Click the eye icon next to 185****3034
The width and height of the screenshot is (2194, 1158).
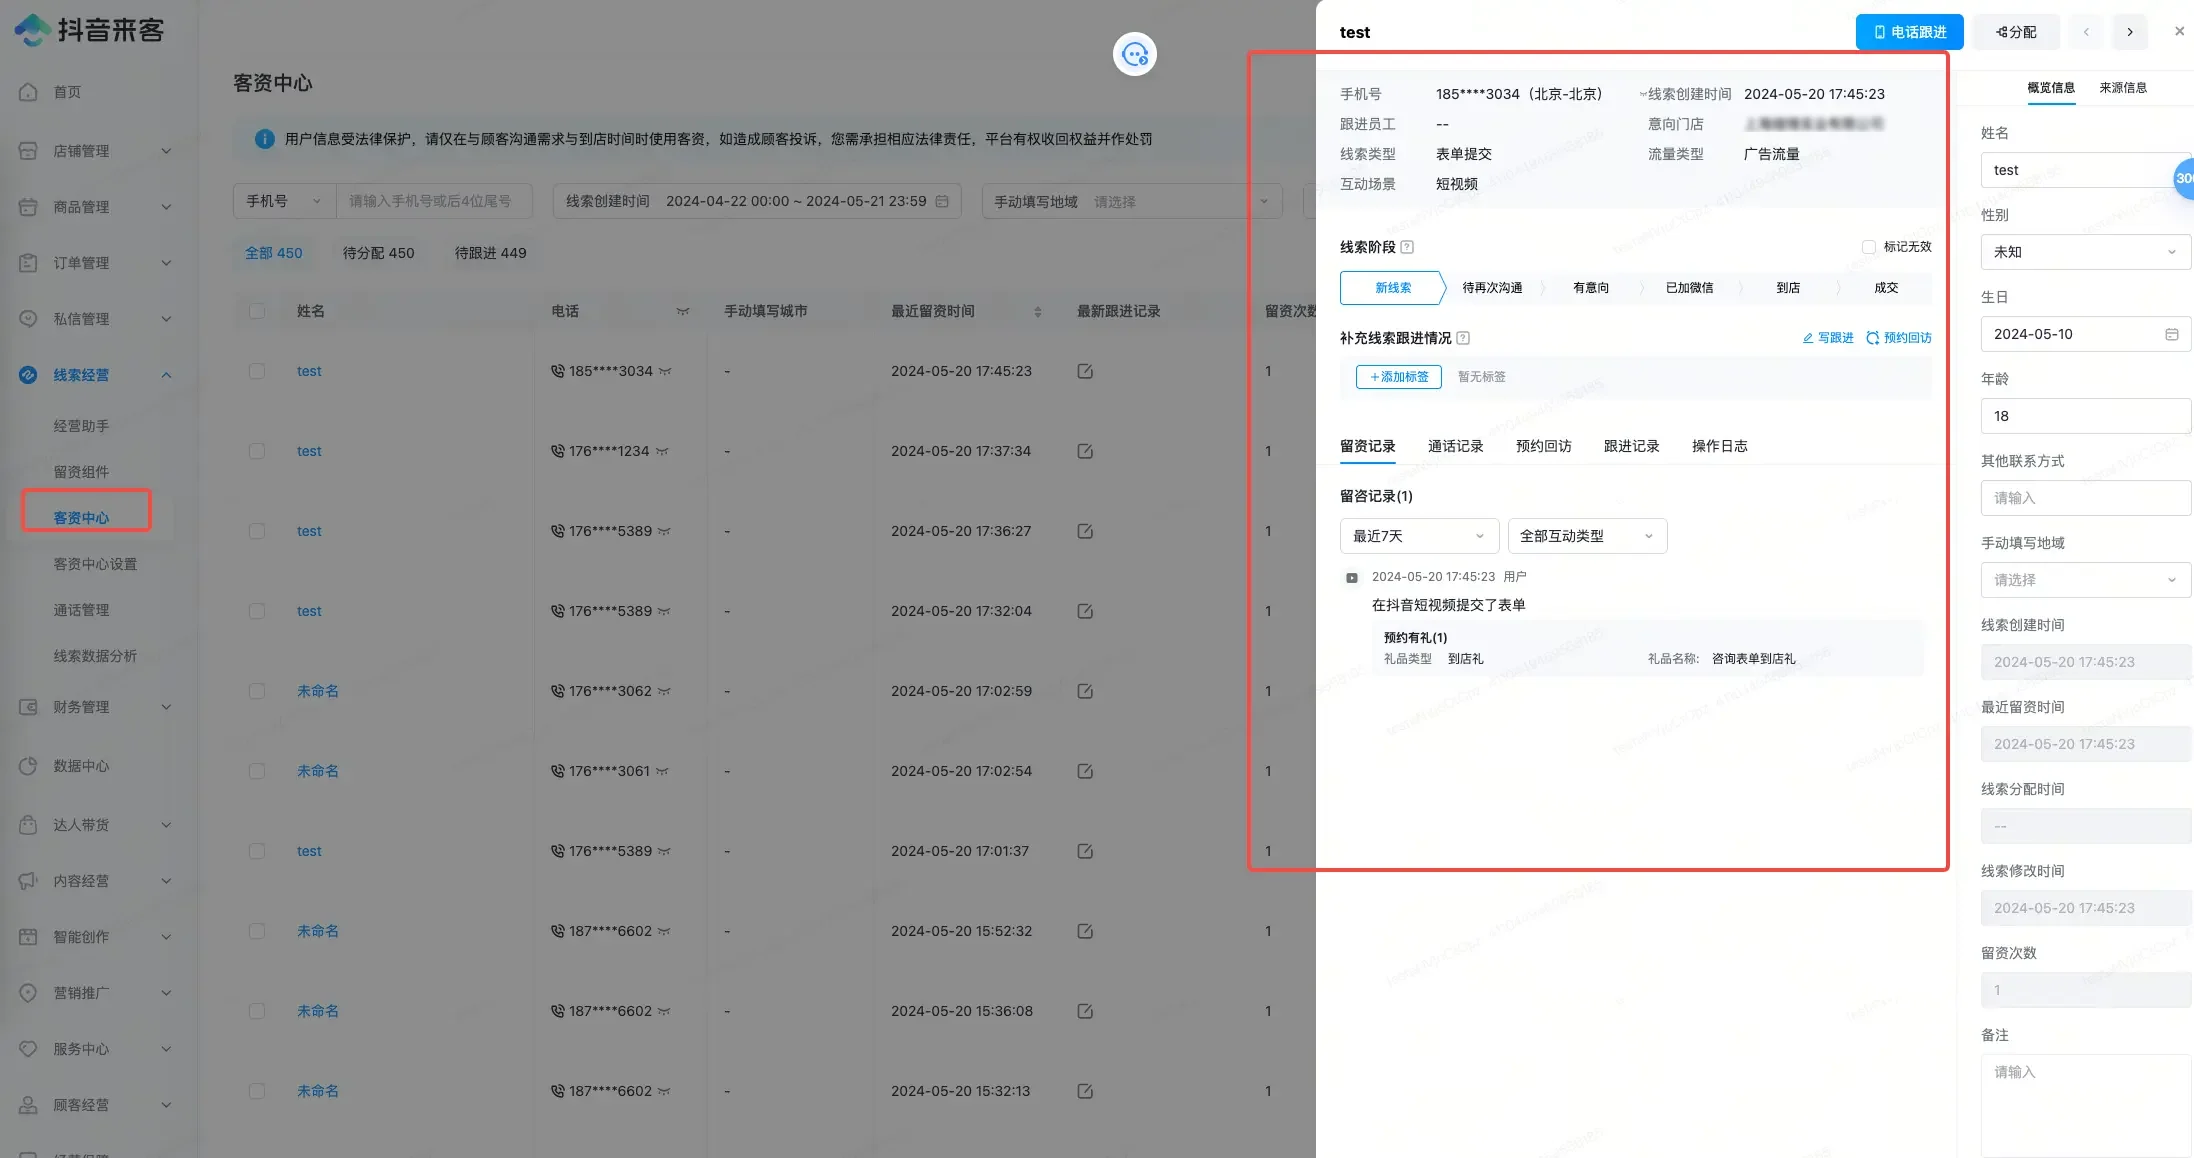(x=665, y=372)
